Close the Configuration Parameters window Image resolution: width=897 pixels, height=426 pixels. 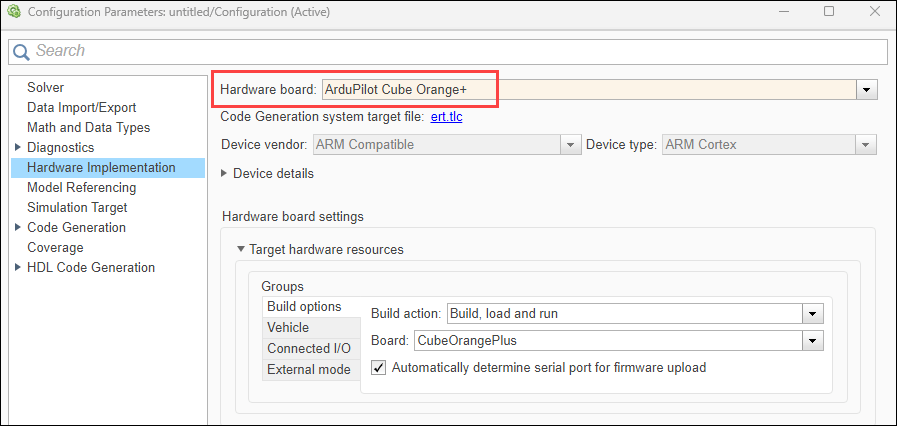(x=875, y=11)
